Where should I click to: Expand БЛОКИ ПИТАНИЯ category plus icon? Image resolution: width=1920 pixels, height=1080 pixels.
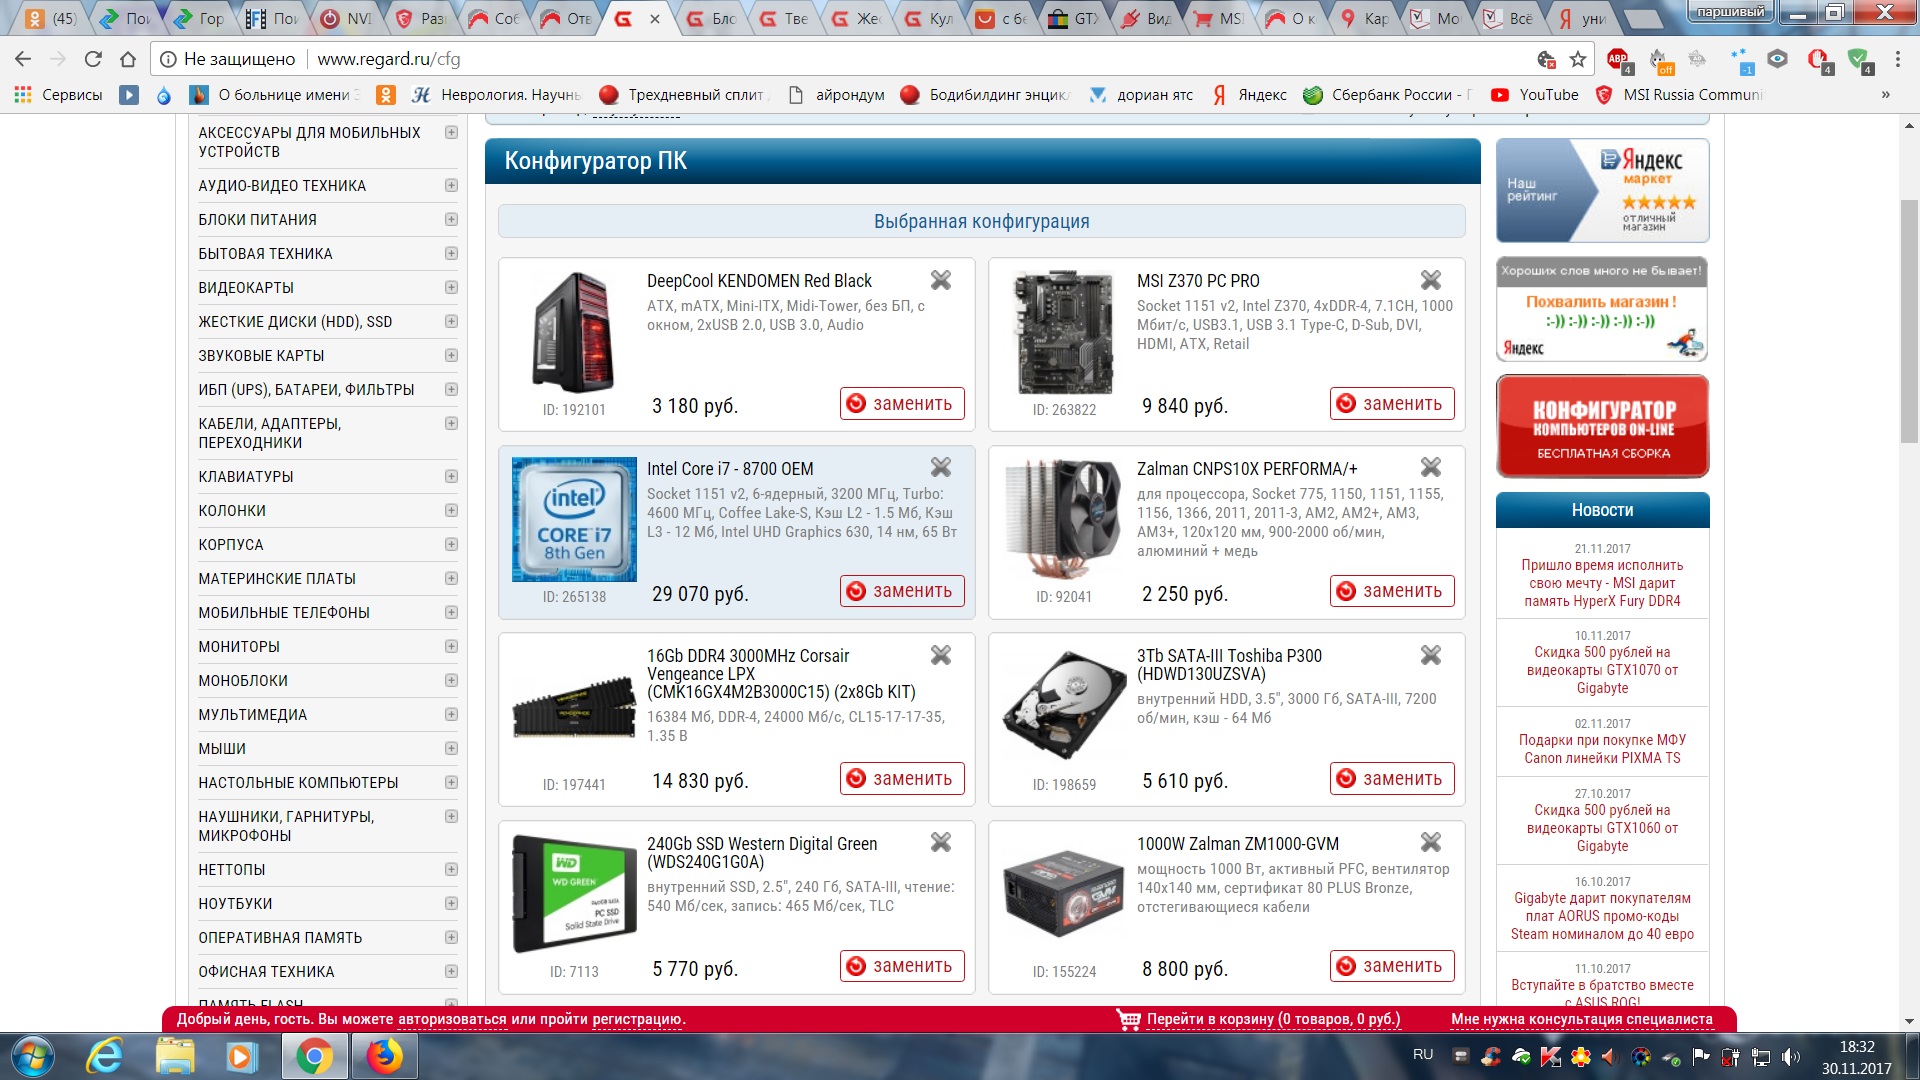tap(451, 220)
